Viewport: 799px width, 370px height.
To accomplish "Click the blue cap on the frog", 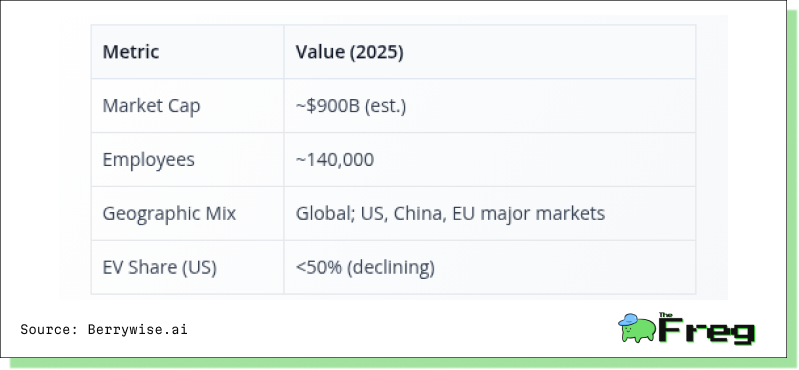I will click(x=628, y=320).
